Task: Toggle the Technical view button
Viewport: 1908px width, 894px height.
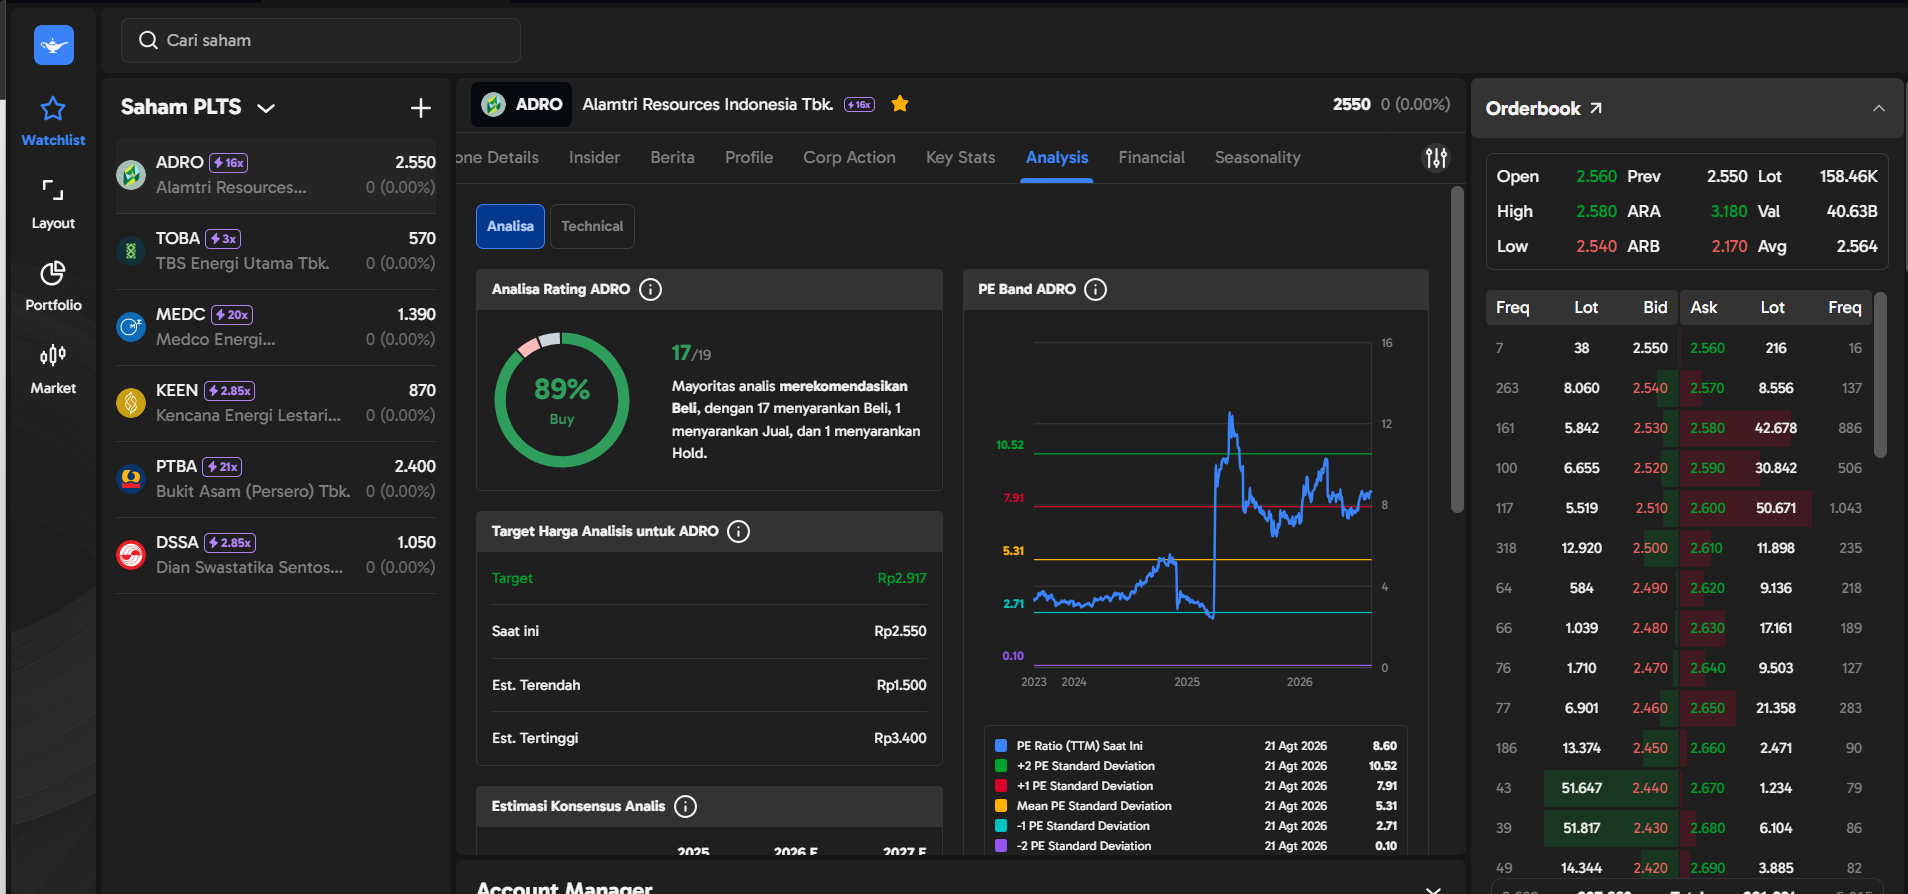Action: (x=592, y=226)
